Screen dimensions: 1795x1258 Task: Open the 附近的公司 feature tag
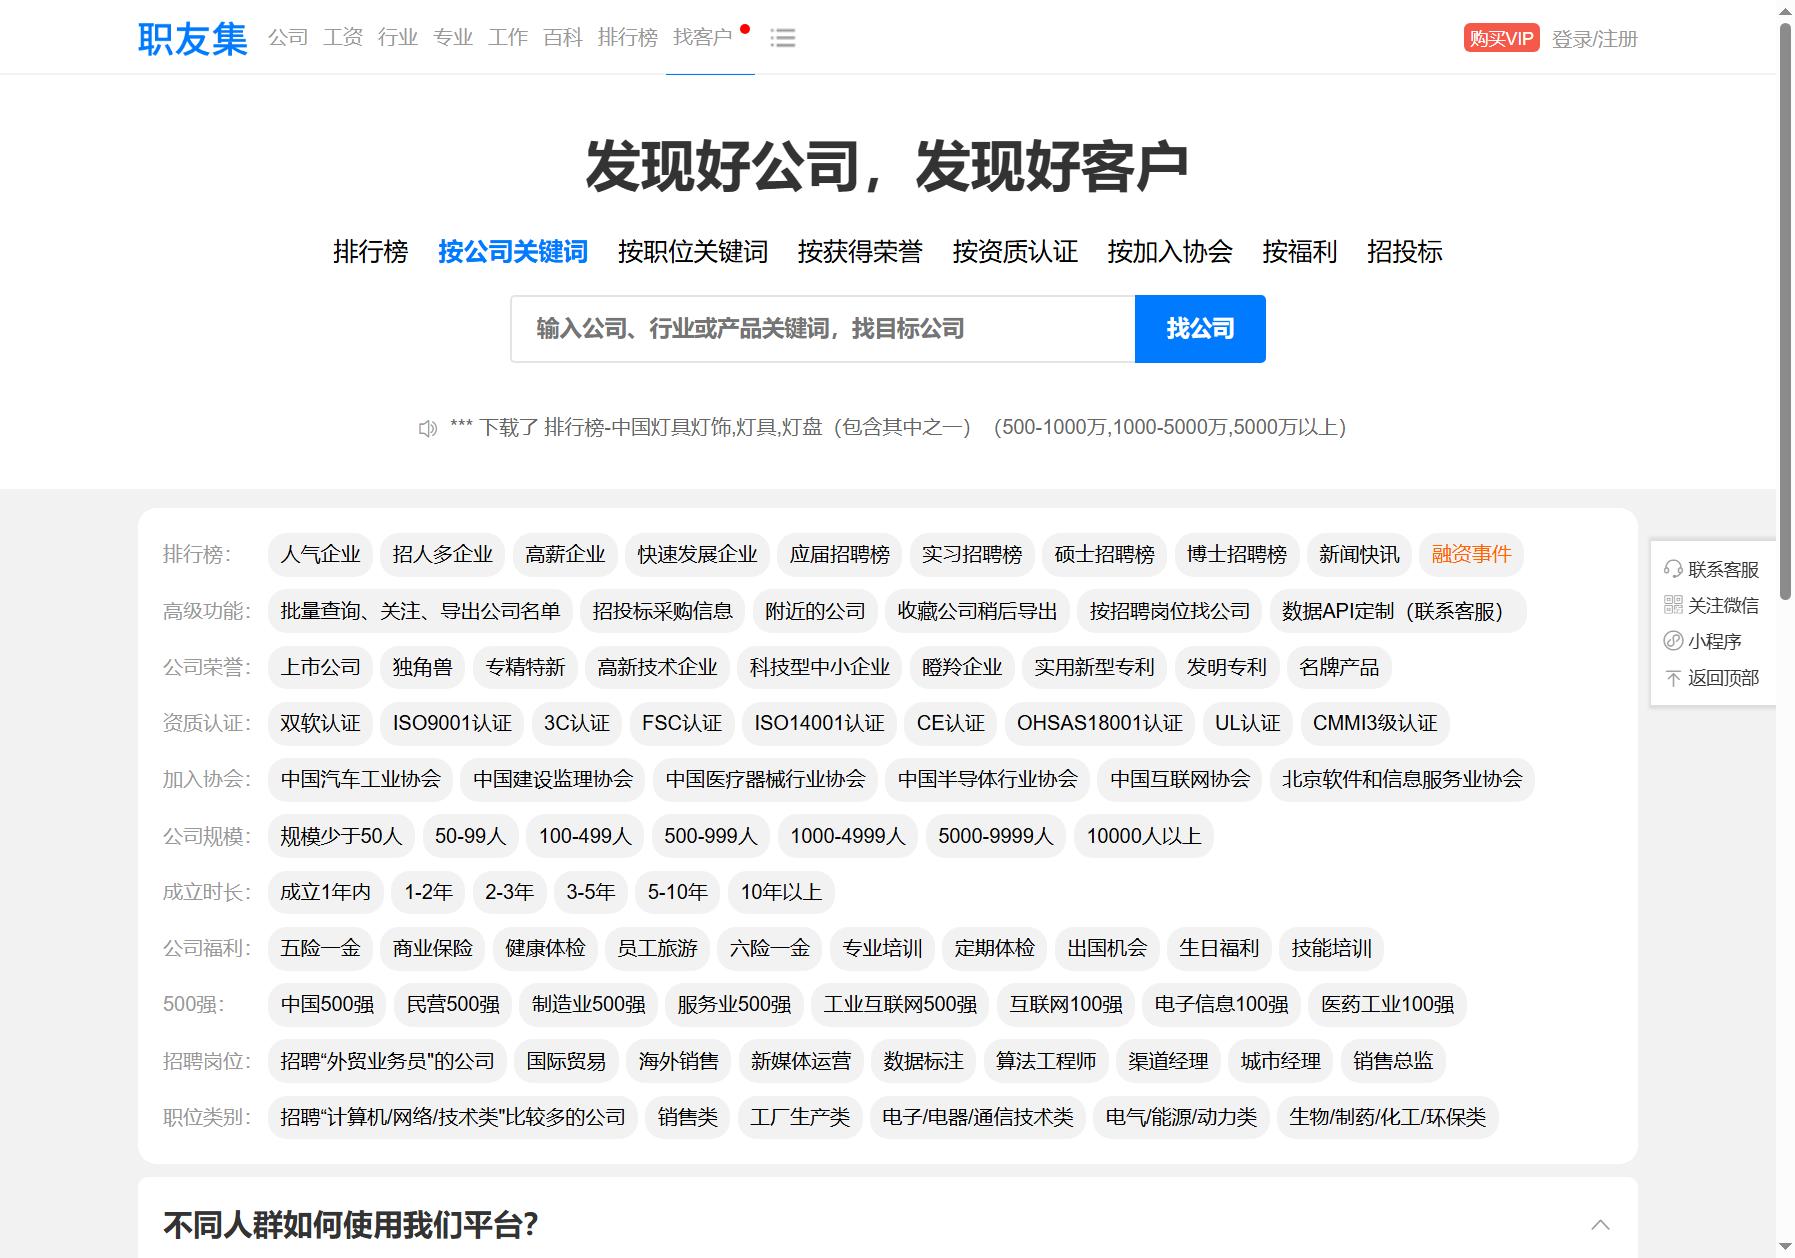tap(815, 611)
